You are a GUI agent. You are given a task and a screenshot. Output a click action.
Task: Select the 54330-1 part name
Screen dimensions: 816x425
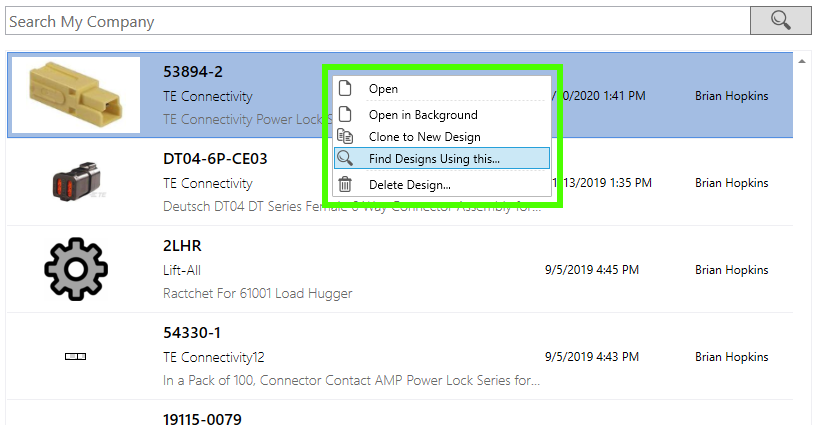192,332
